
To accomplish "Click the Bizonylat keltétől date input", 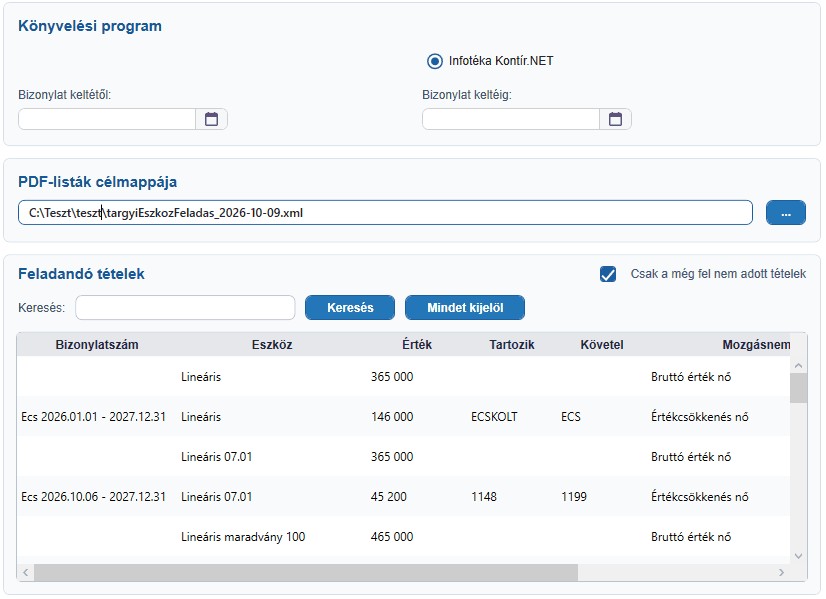I will (x=107, y=119).
